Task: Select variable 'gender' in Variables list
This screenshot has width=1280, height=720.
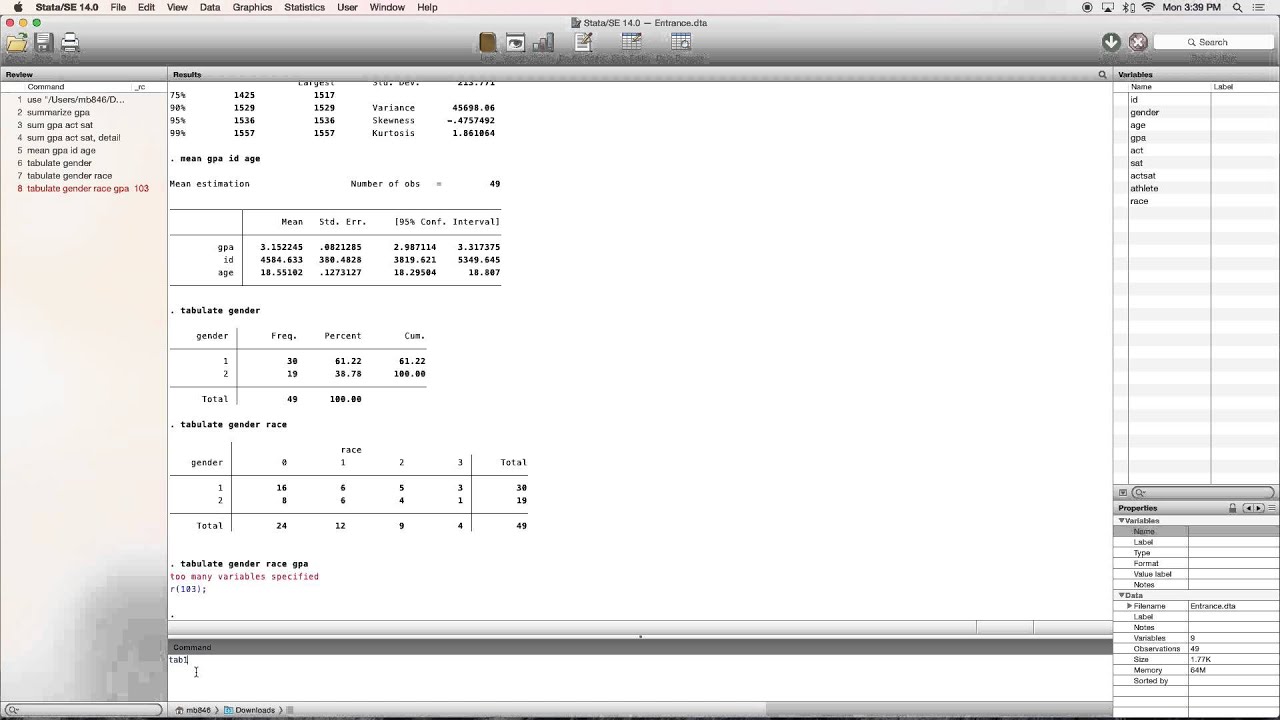Action: click(x=1144, y=112)
